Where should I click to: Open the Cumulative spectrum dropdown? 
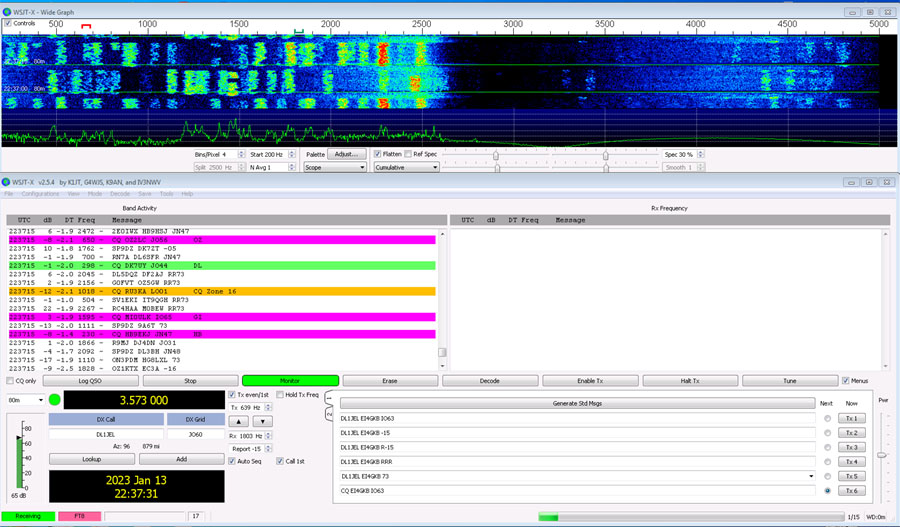point(406,167)
